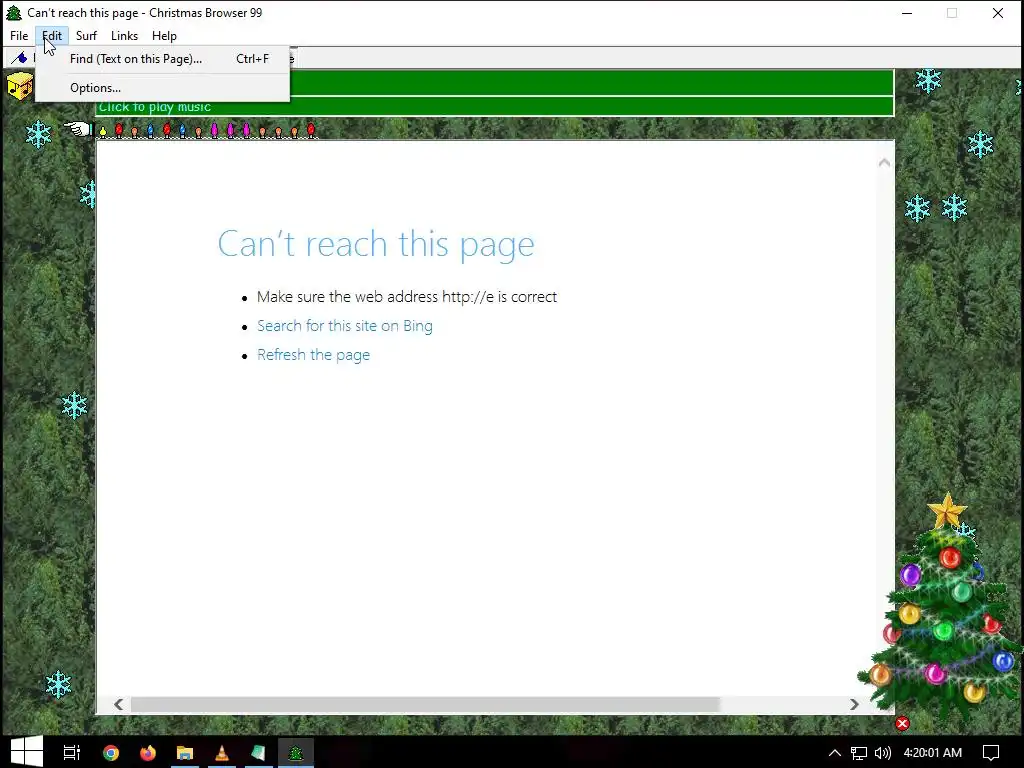
Task: Click the music box icon
Action: pyautogui.click(x=20, y=86)
